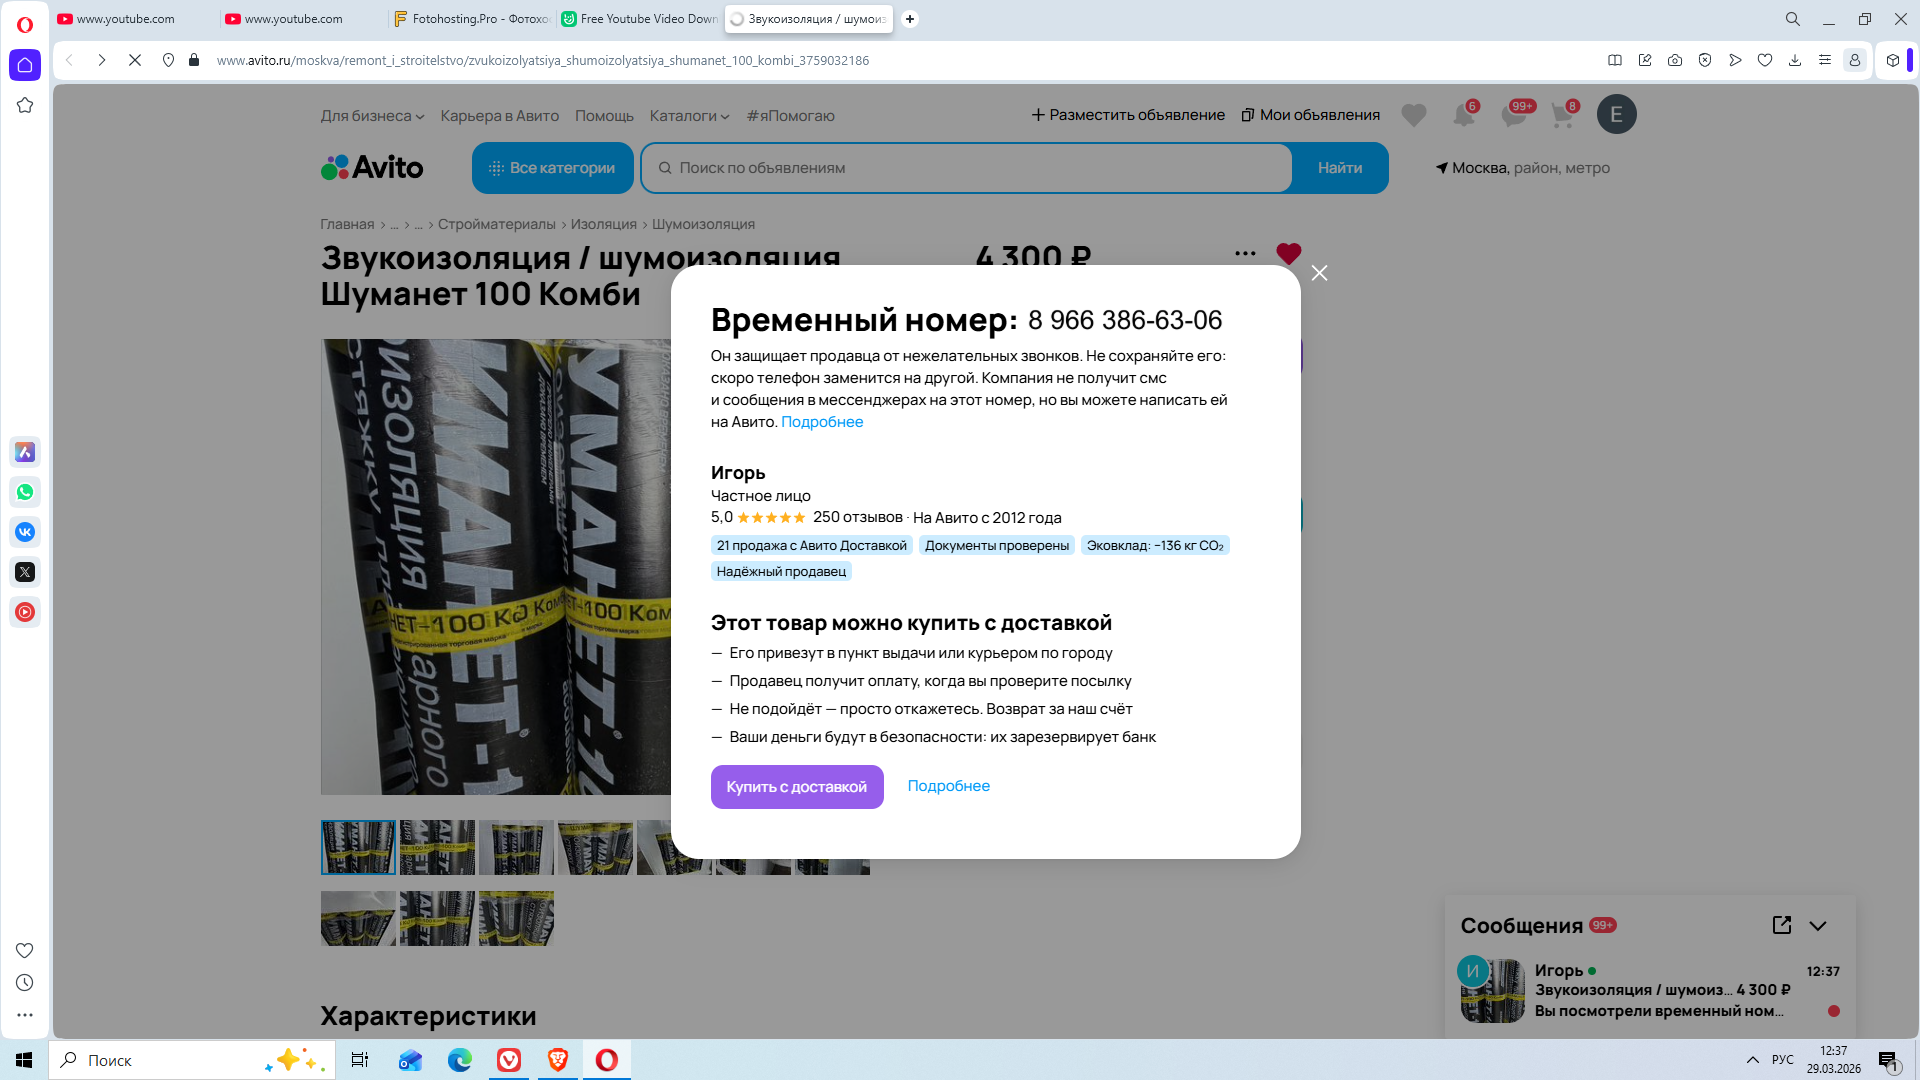The image size is (1920, 1080).
Task: Open Avito messages chat bubble icon
Action: [x=1513, y=115]
